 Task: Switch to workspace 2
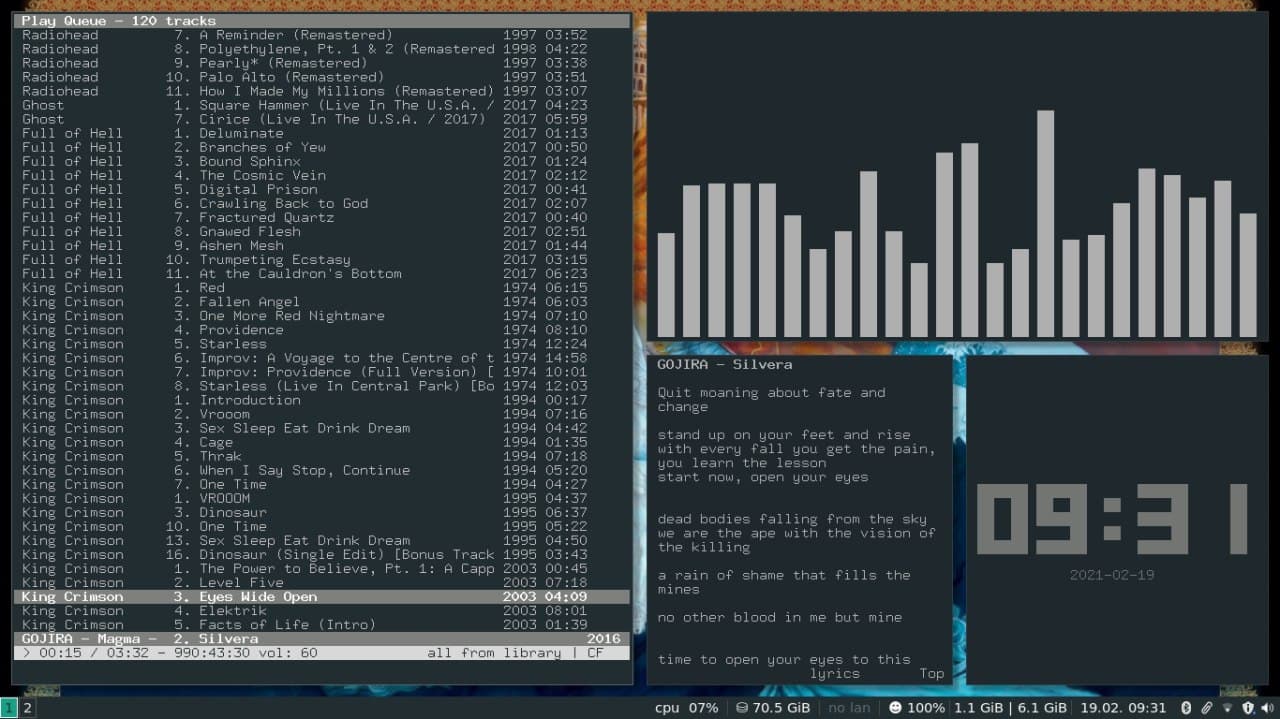click(x=28, y=708)
